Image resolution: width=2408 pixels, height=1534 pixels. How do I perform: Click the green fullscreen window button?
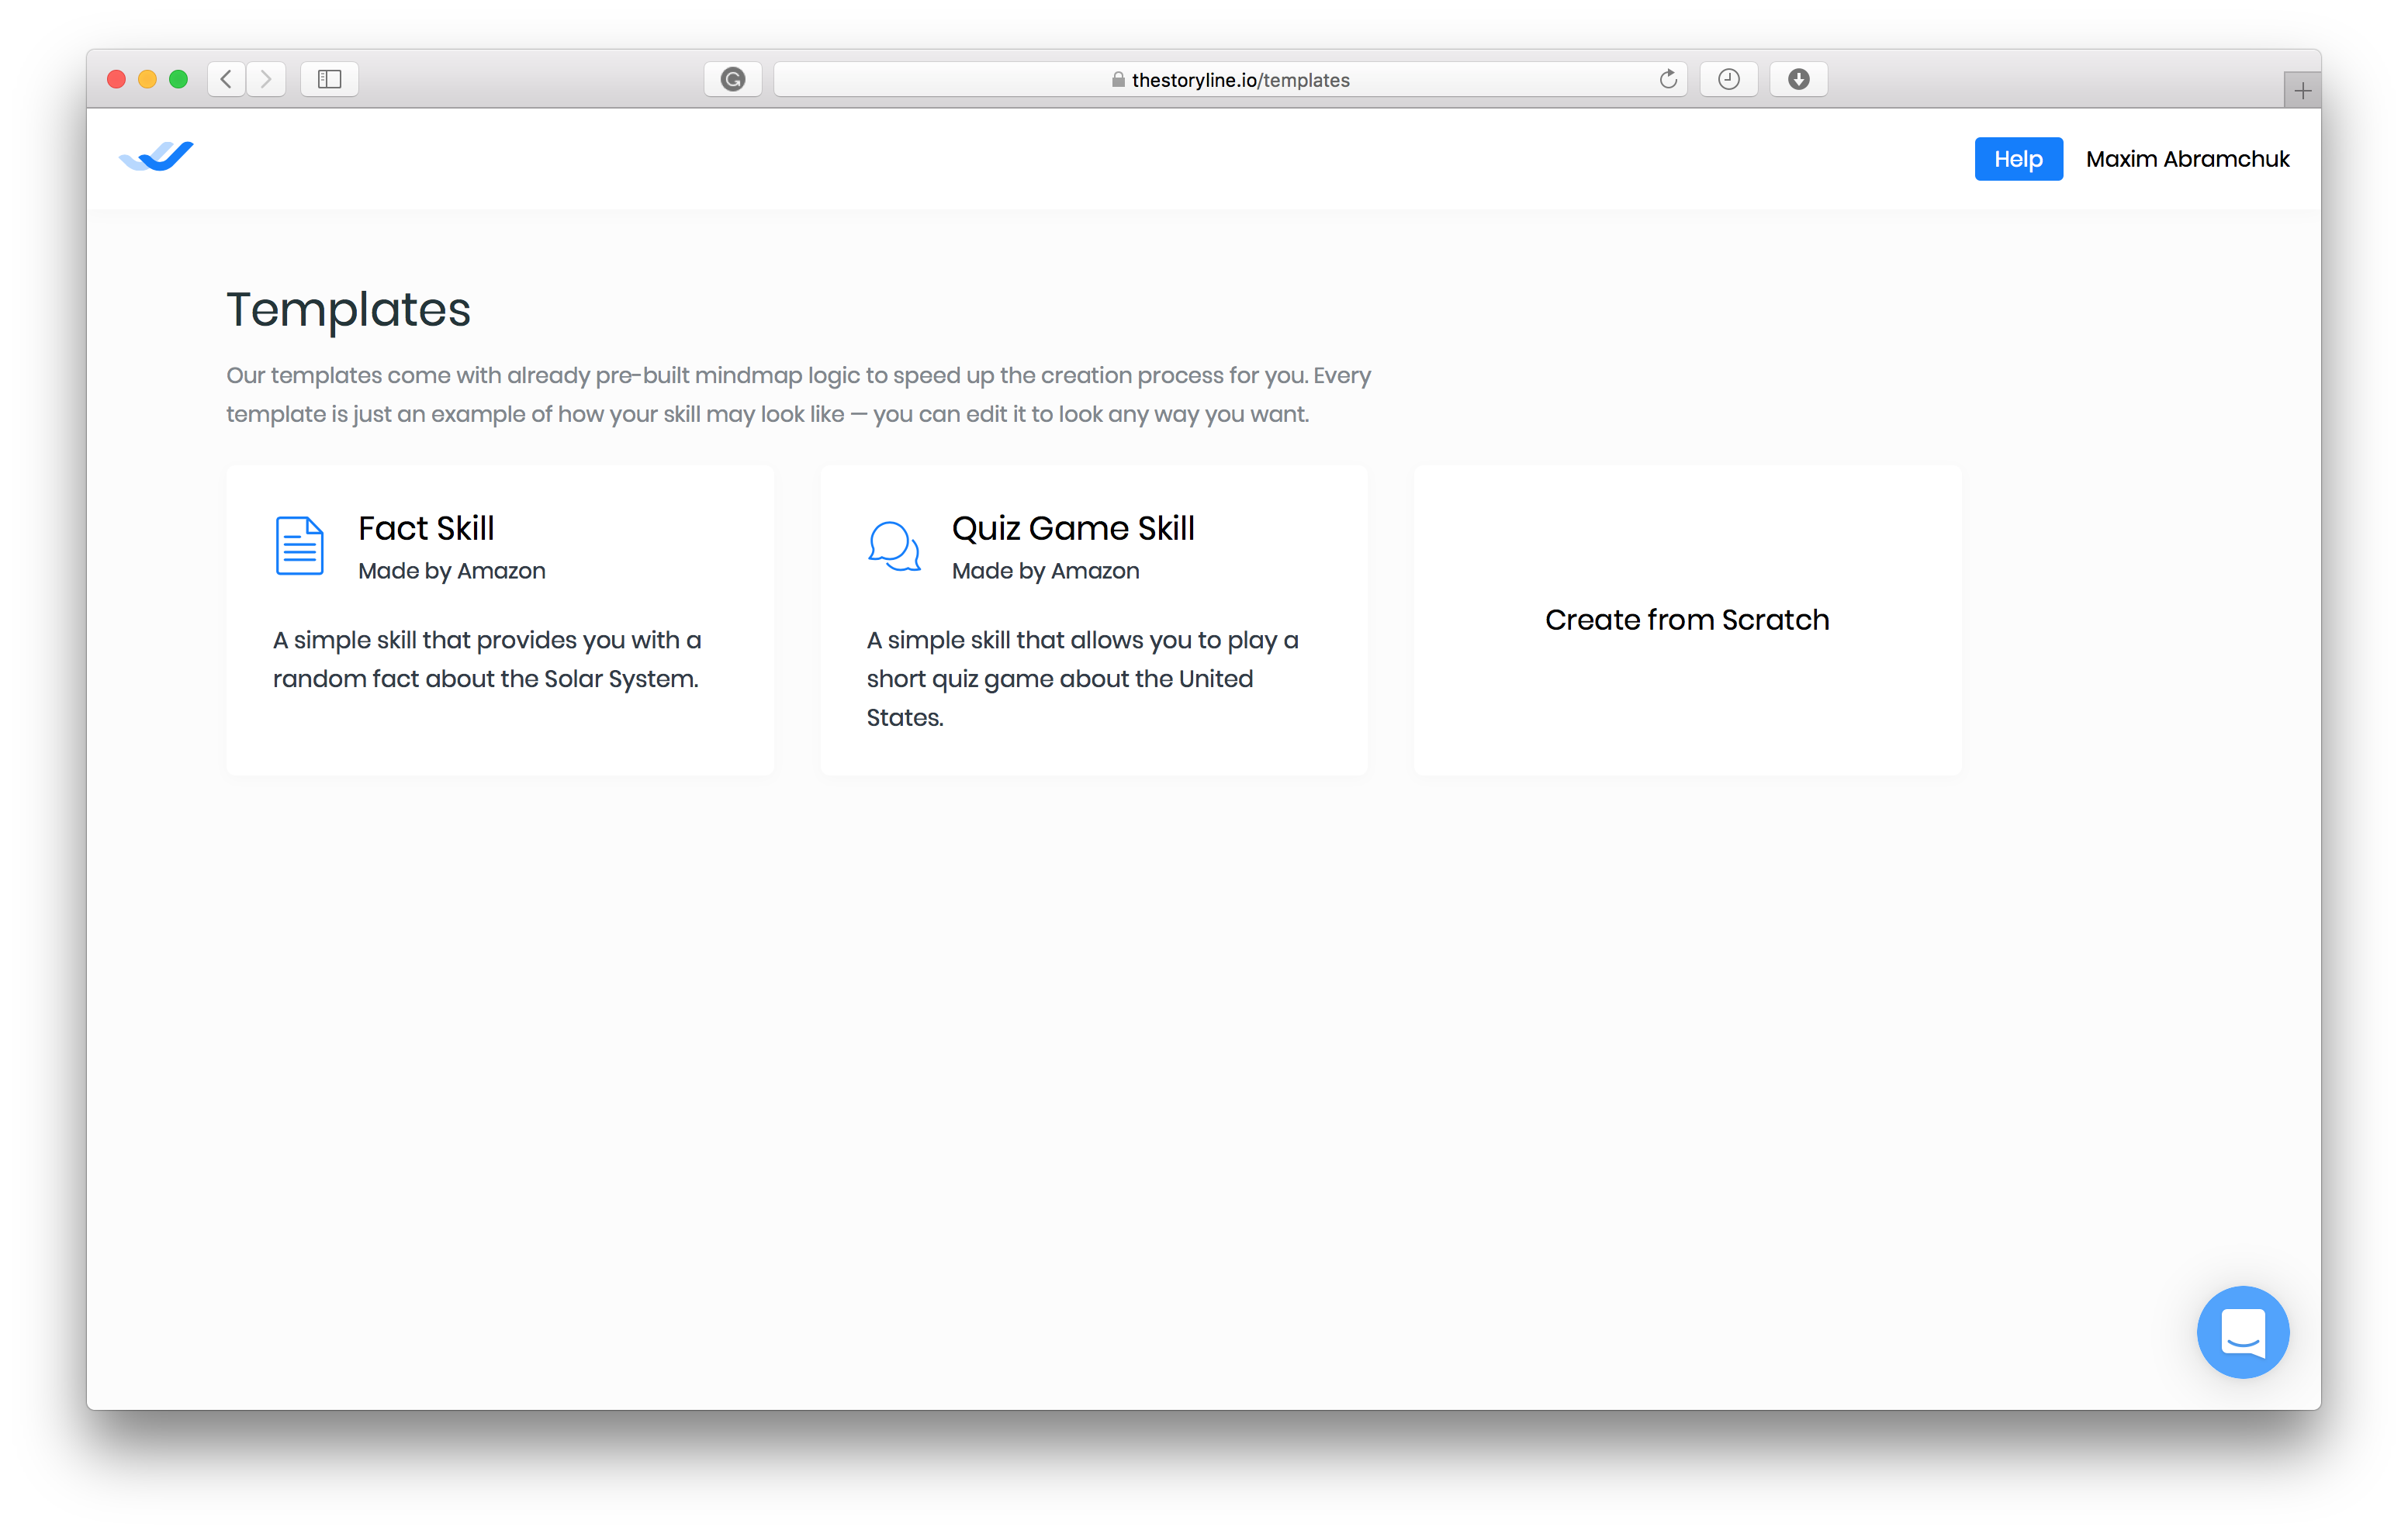[179, 79]
